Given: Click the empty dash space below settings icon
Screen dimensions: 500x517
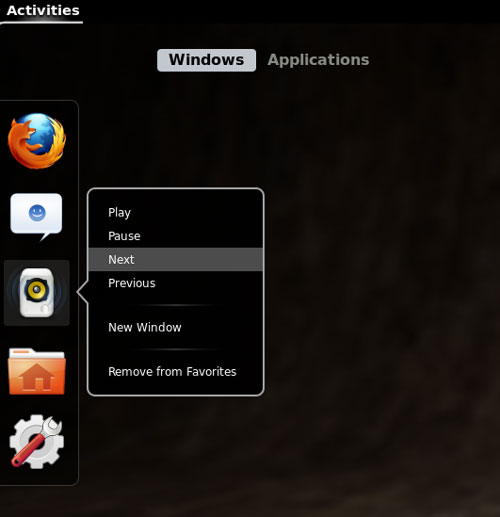Looking at the screenshot, I should (x=38, y=477).
